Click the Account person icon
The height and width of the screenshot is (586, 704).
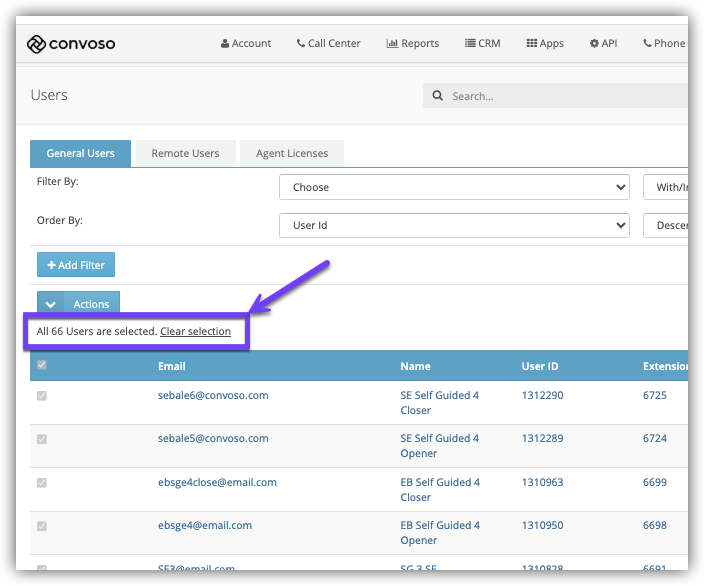(x=225, y=44)
